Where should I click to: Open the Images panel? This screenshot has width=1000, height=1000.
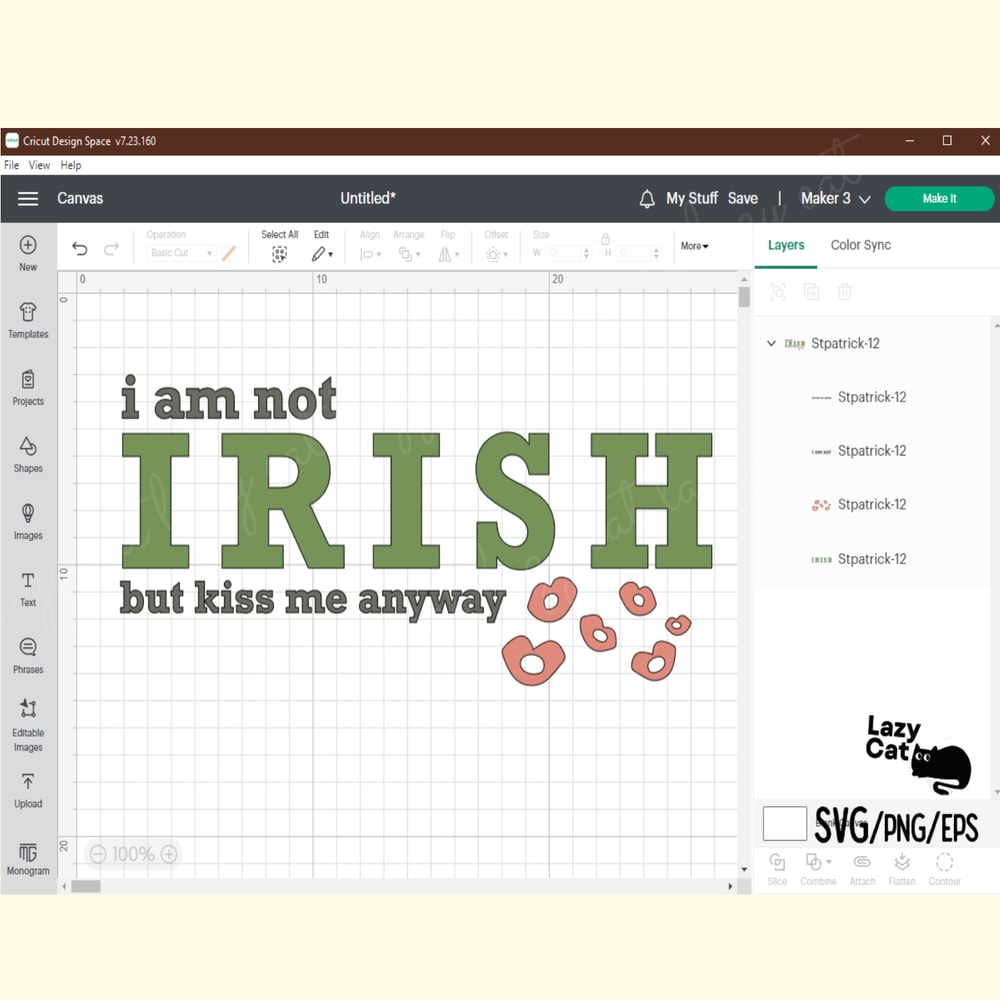[28, 522]
